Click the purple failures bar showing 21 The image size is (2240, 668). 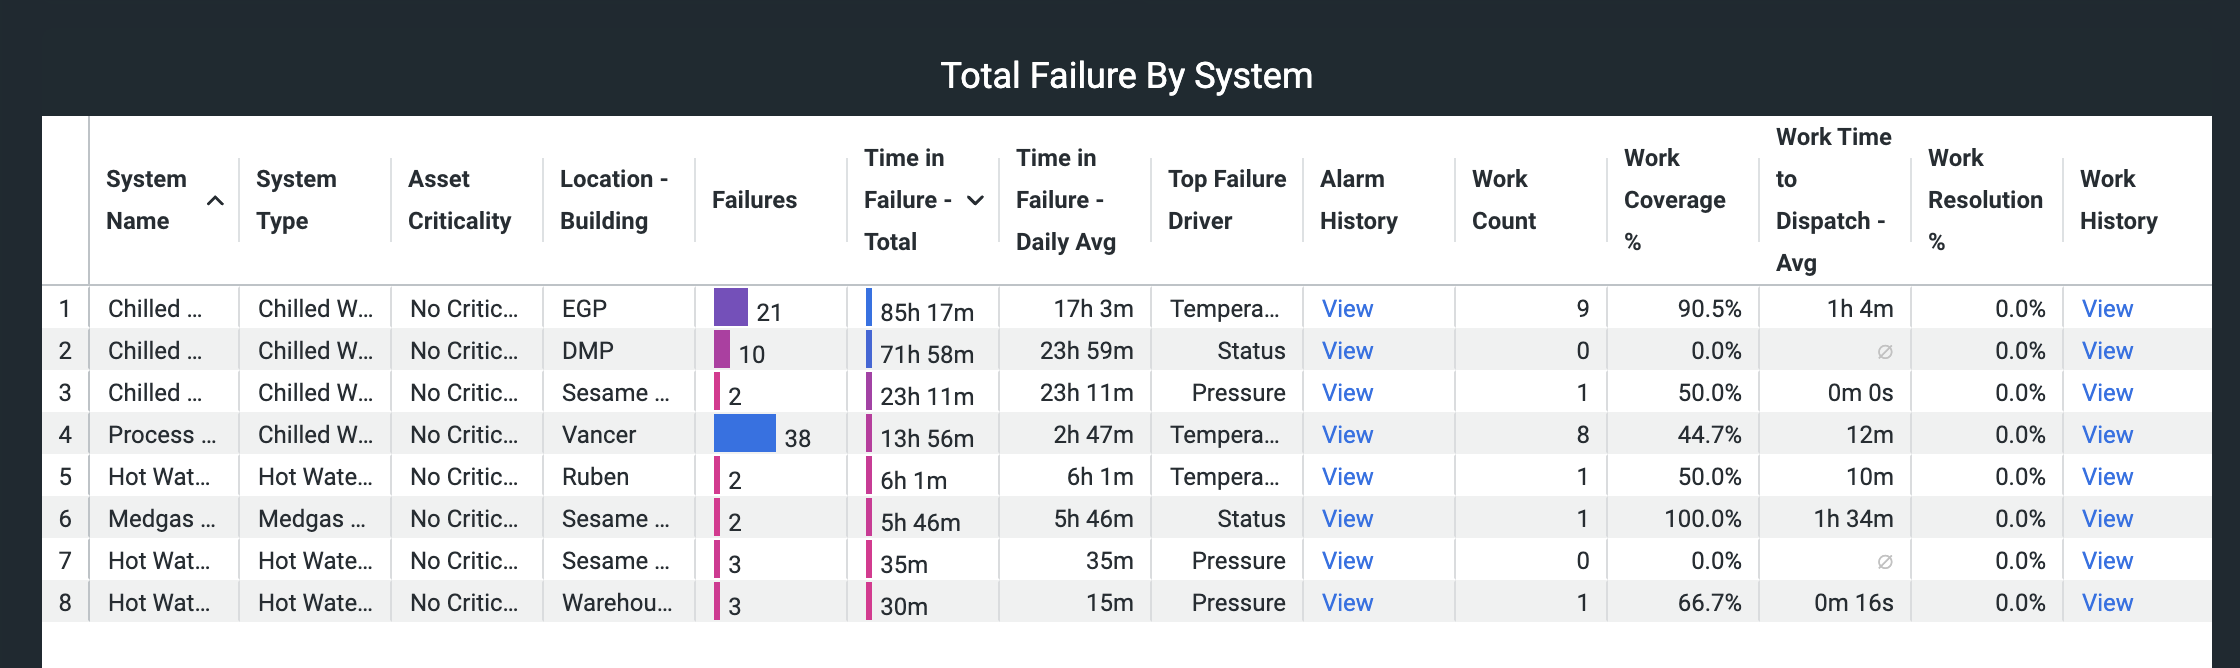(x=730, y=308)
